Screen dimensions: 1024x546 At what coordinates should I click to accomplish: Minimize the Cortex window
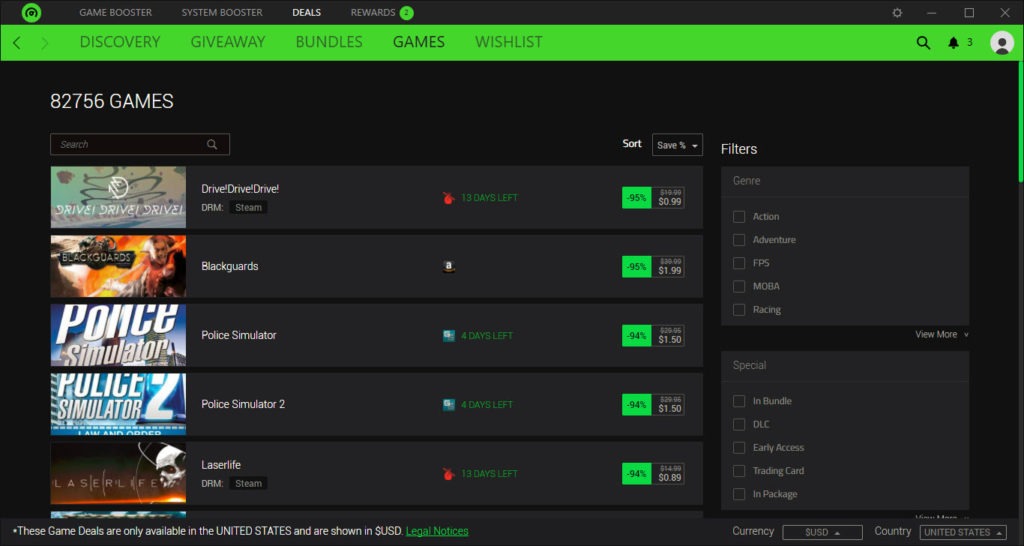coord(932,12)
